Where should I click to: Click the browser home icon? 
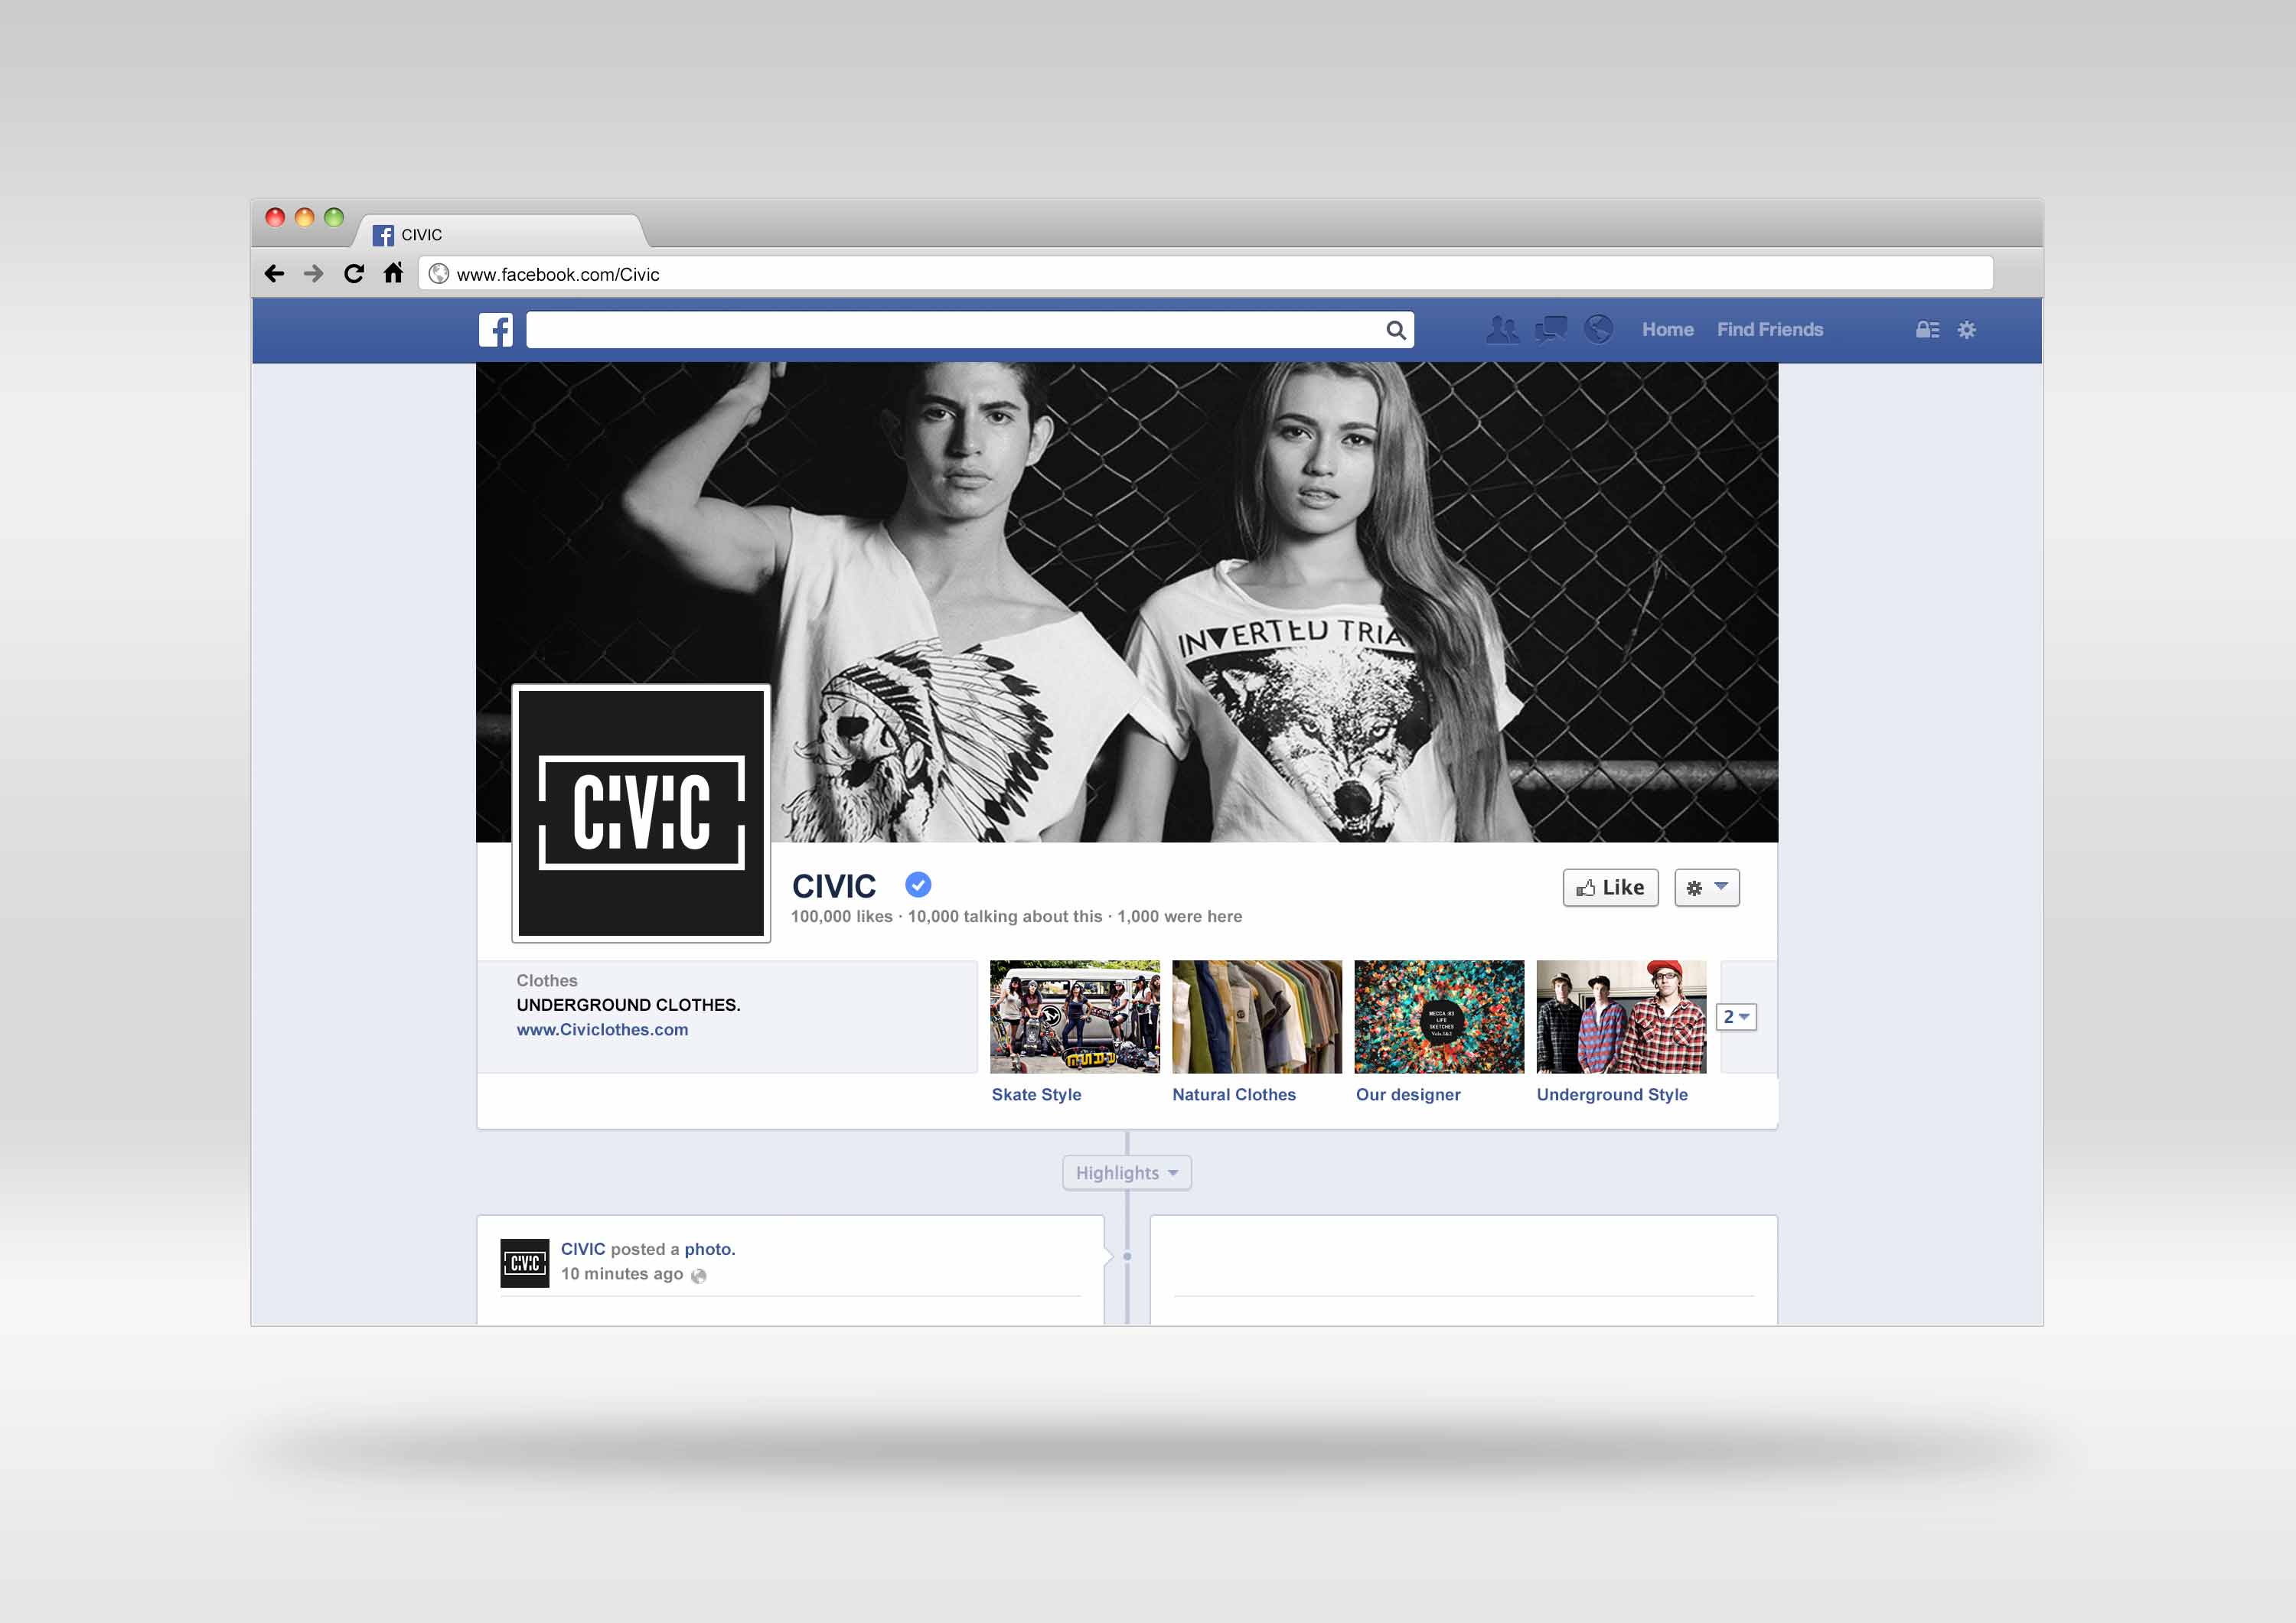(x=393, y=272)
